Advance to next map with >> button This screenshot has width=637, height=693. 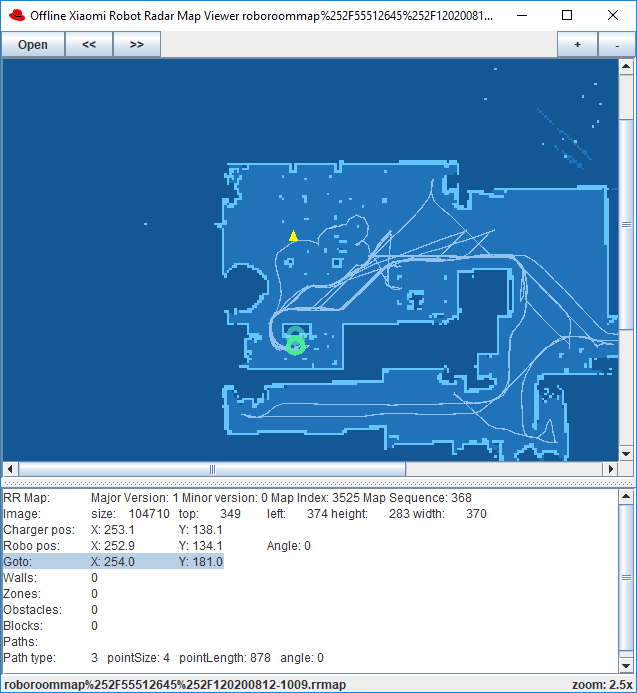[137, 45]
